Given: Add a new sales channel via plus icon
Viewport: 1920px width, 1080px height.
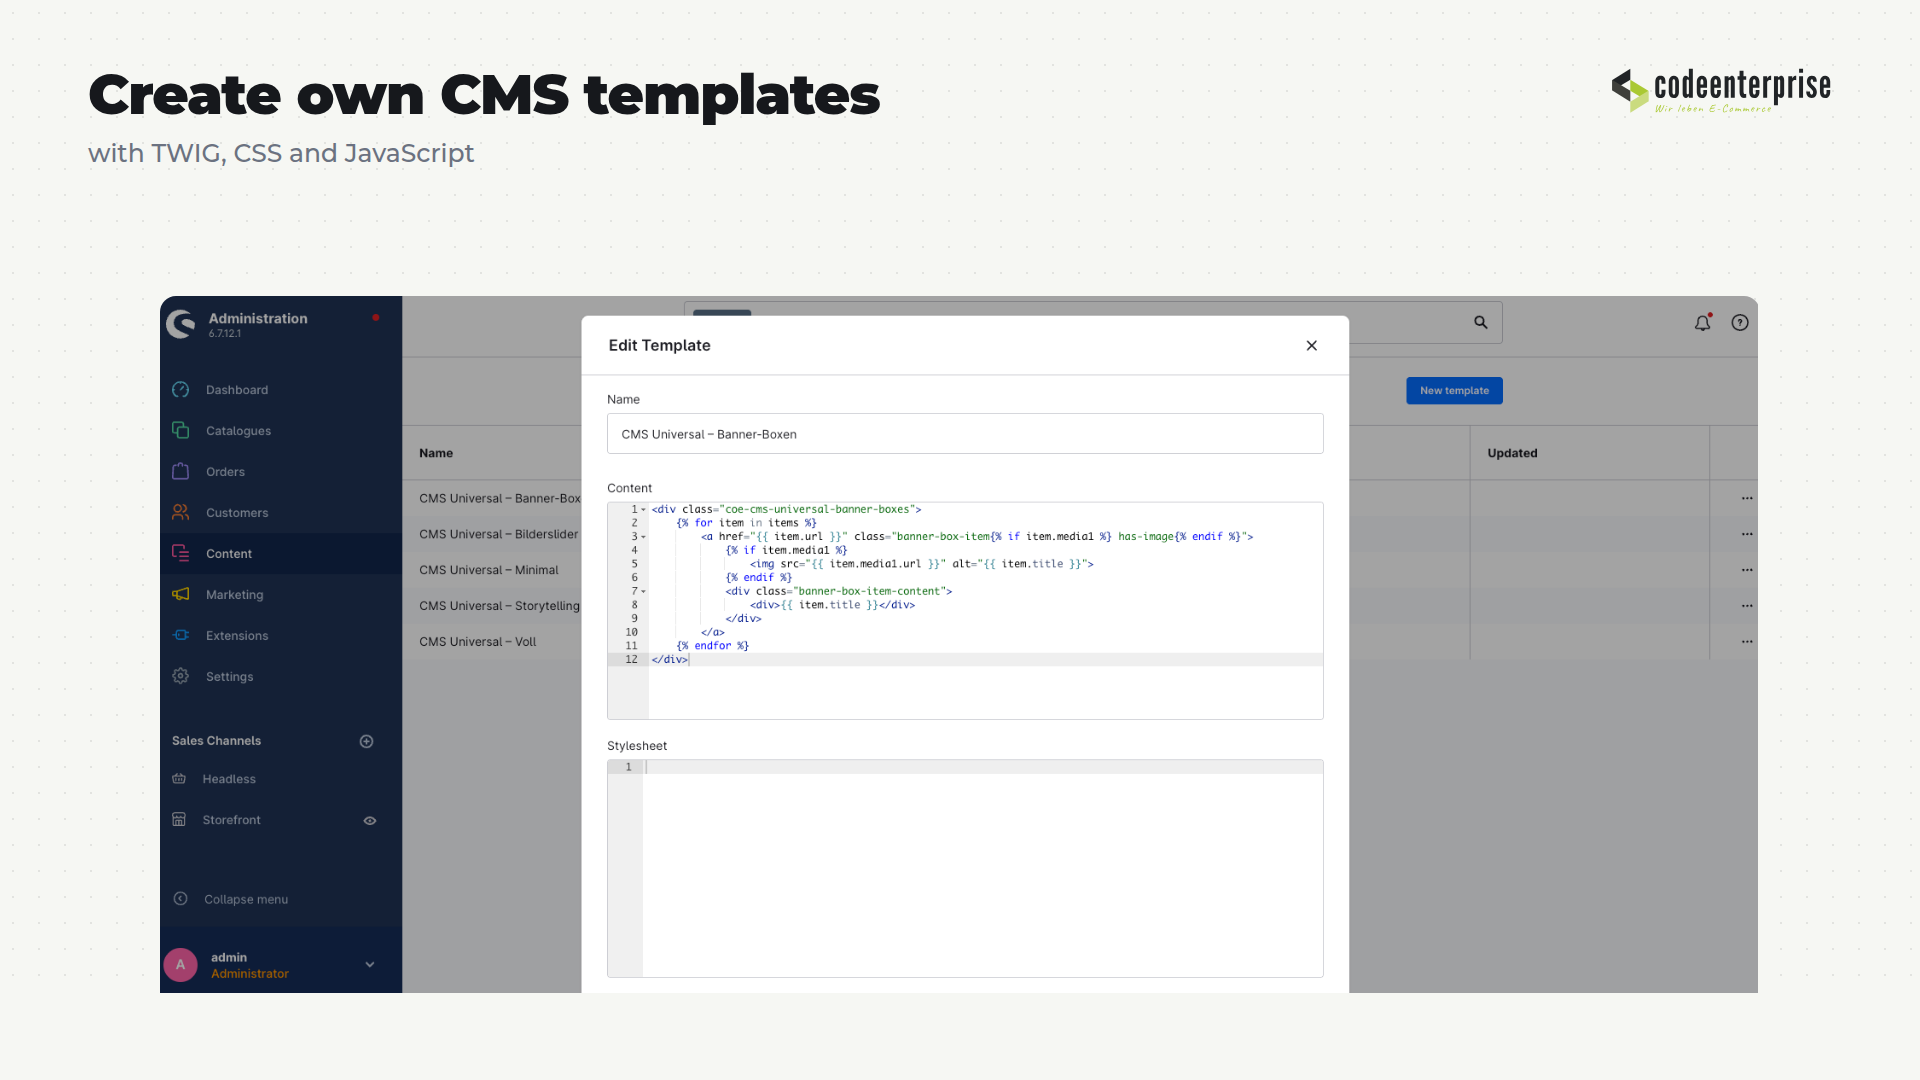Looking at the screenshot, I should click(367, 742).
